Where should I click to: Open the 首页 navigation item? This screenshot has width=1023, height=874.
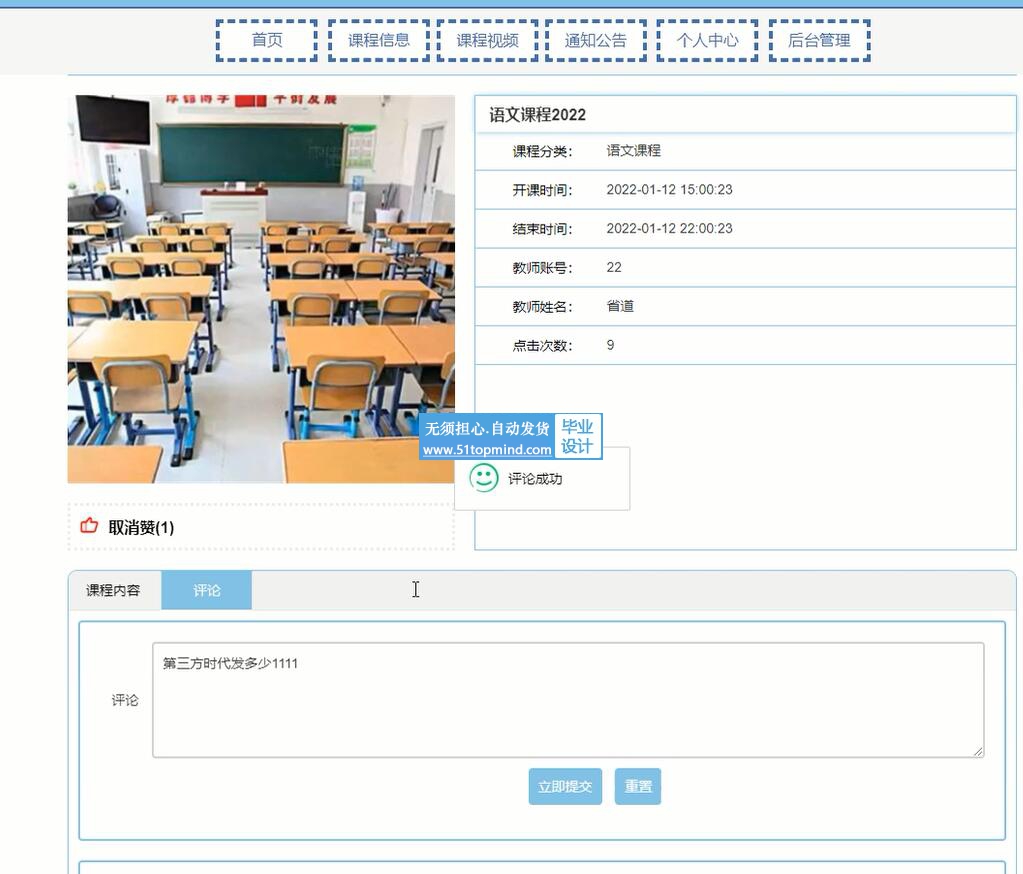pos(267,40)
